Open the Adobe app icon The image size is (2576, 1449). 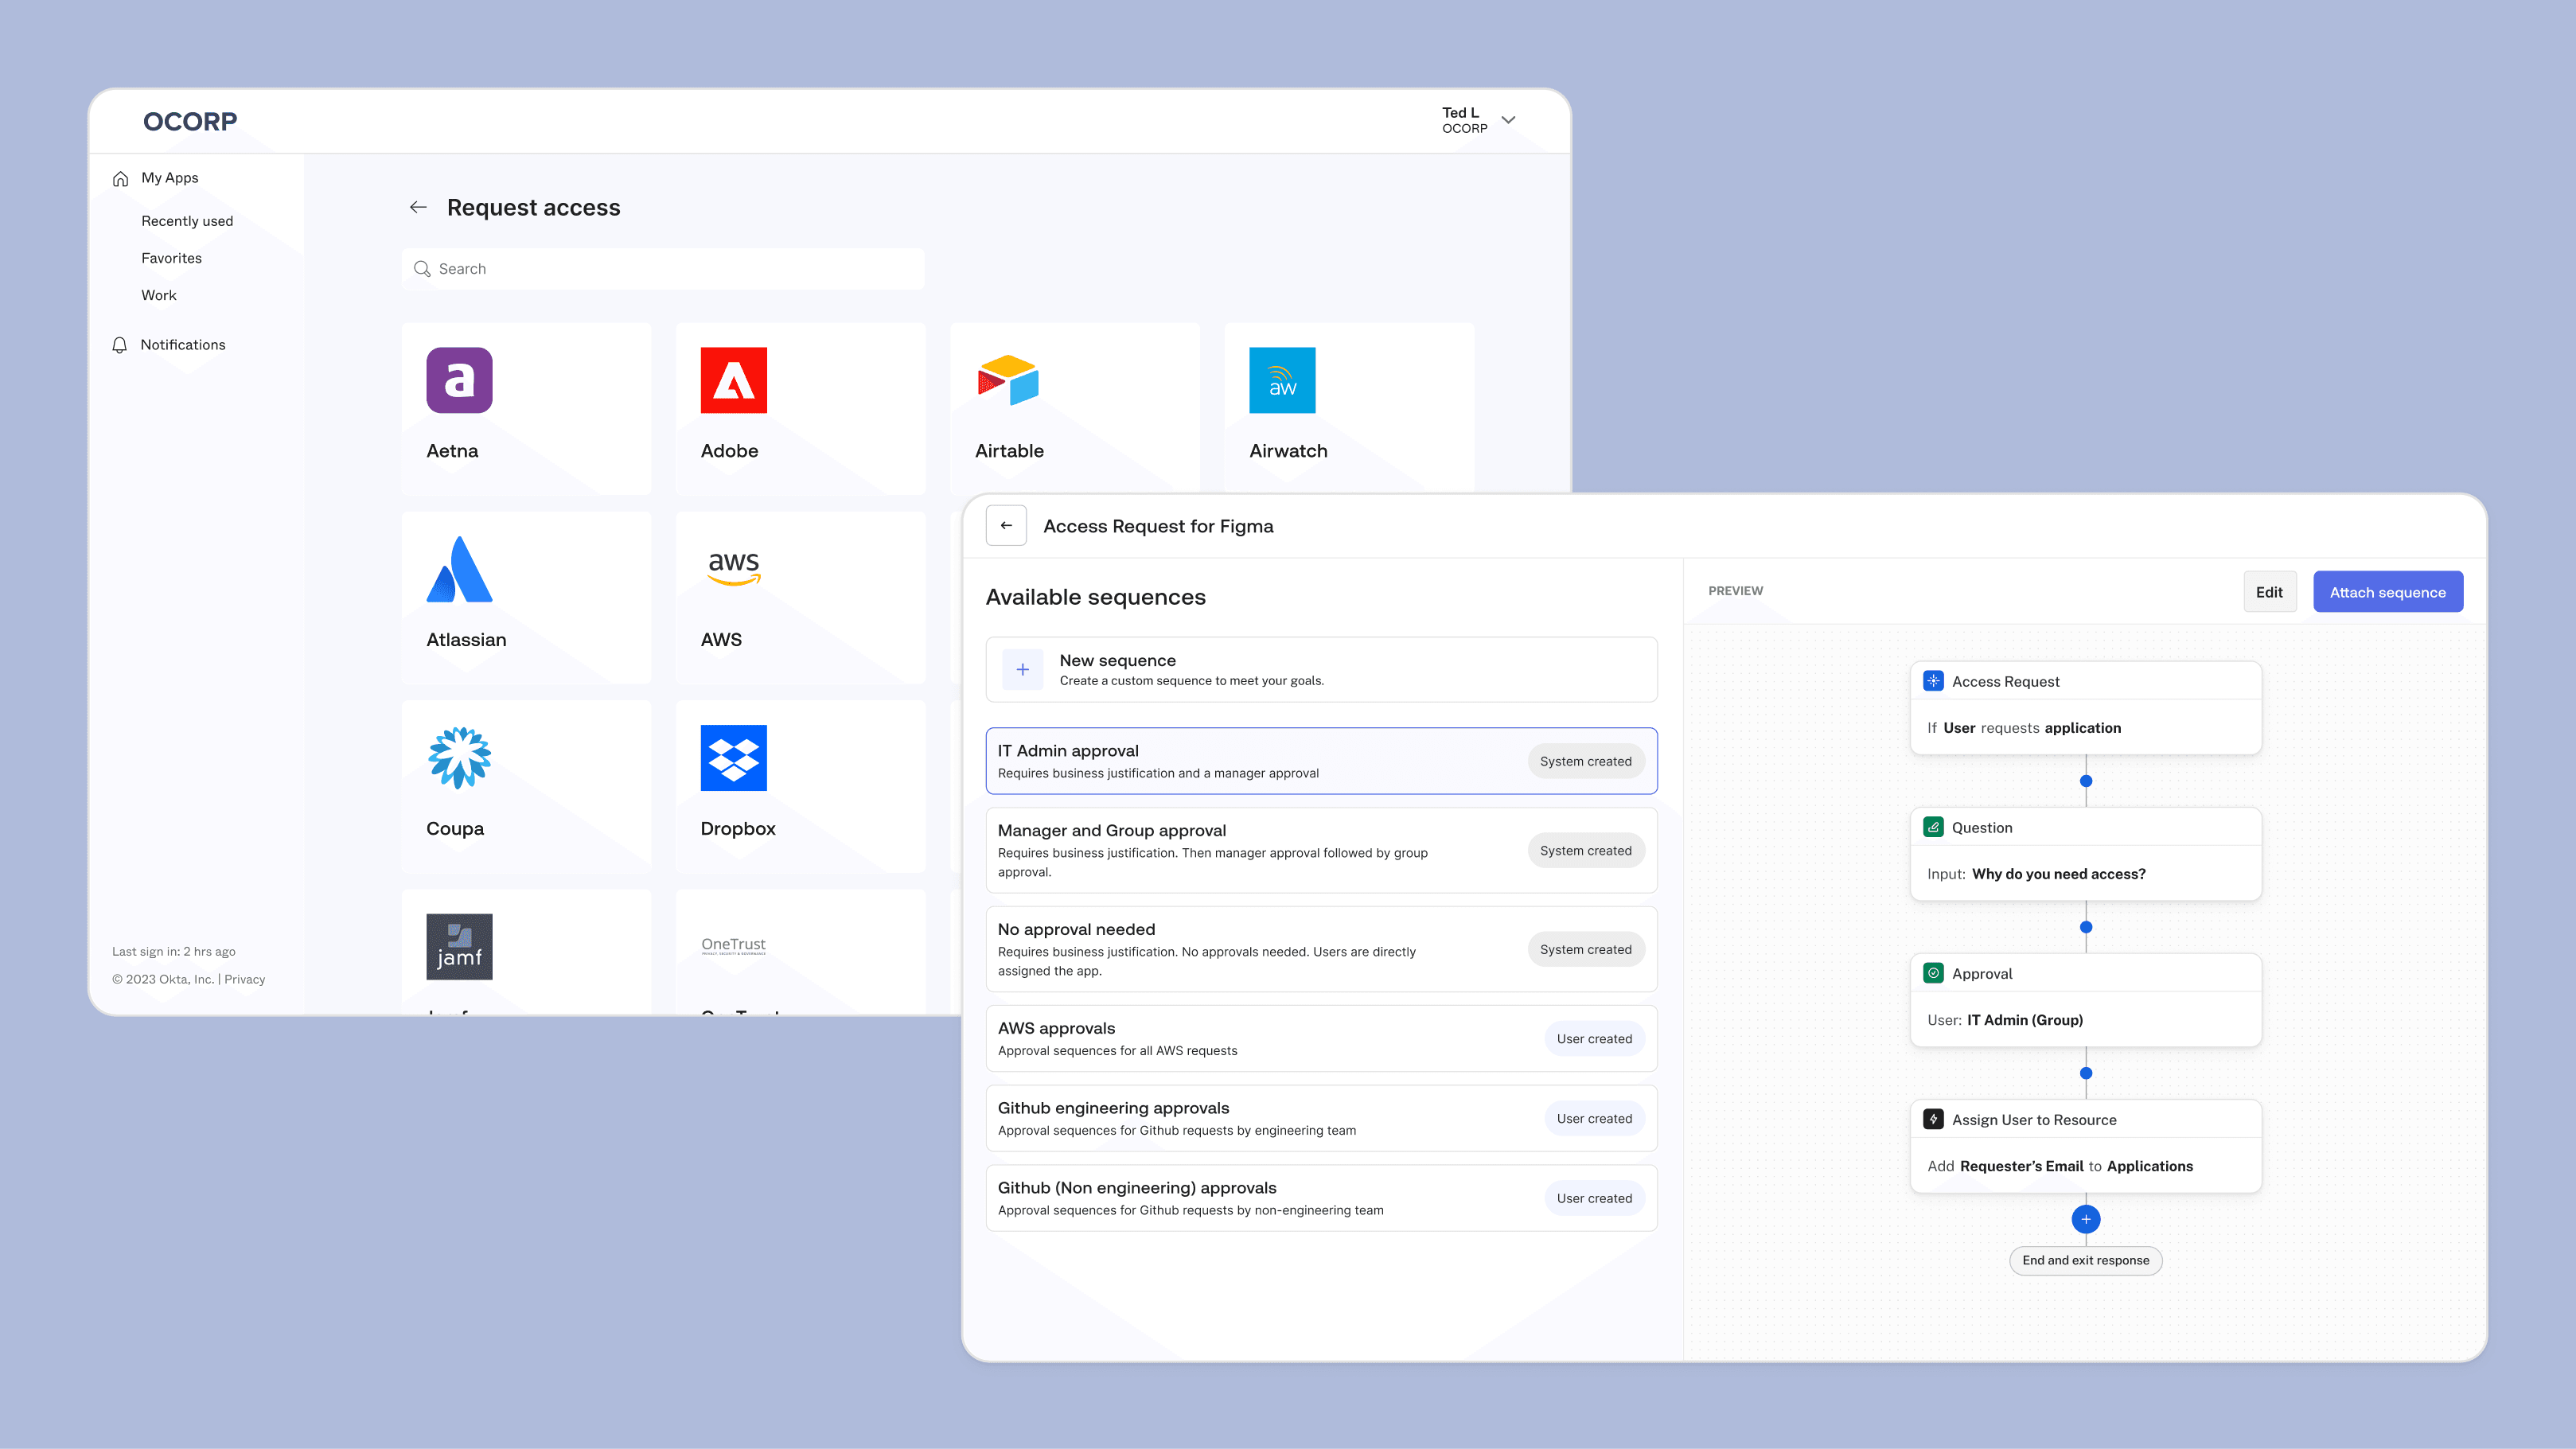point(734,380)
